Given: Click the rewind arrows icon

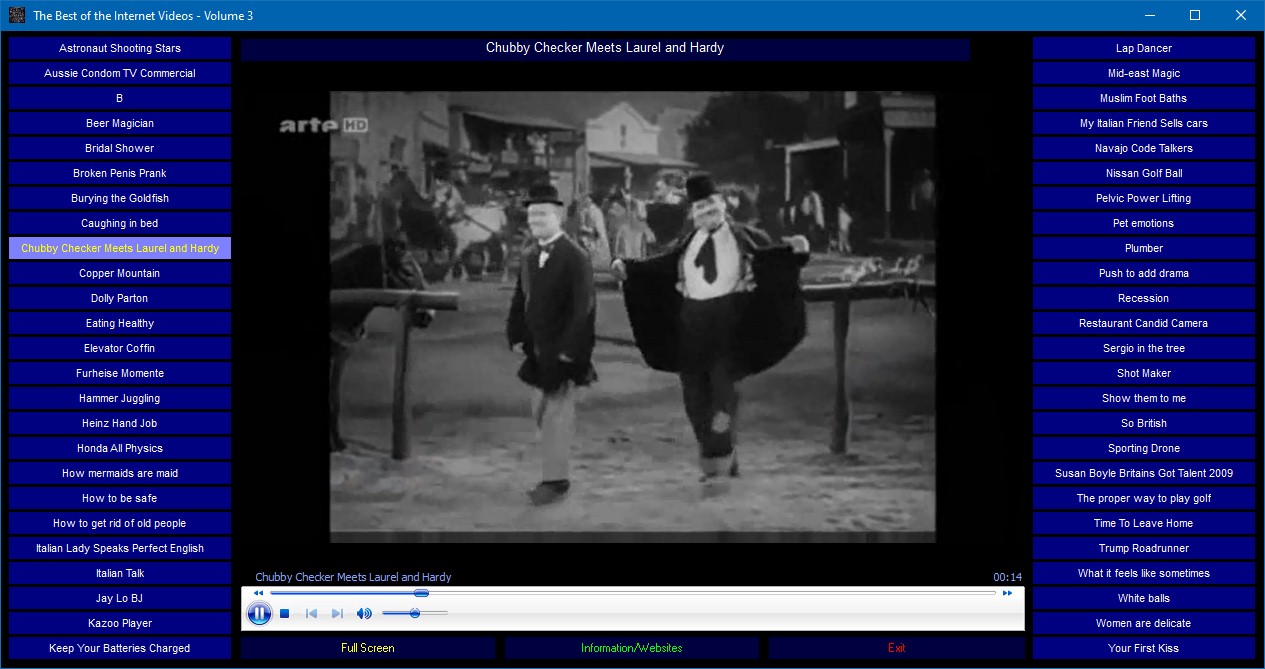Looking at the screenshot, I should [258, 593].
